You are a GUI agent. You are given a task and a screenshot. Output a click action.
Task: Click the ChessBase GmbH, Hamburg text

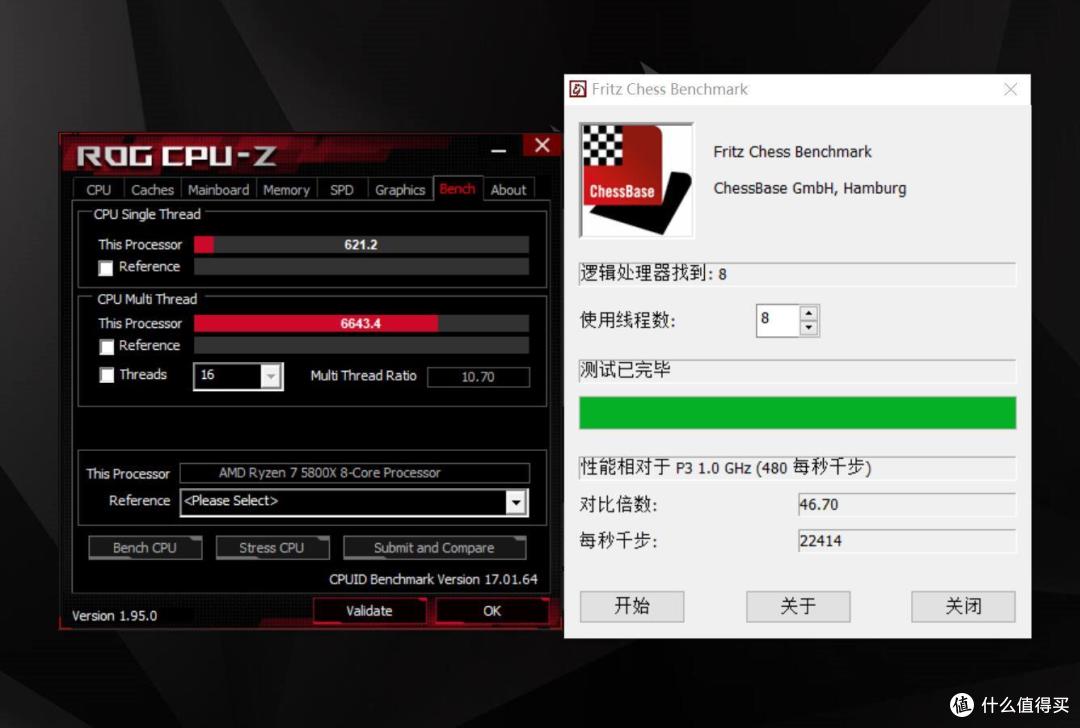tap(809, 188)
